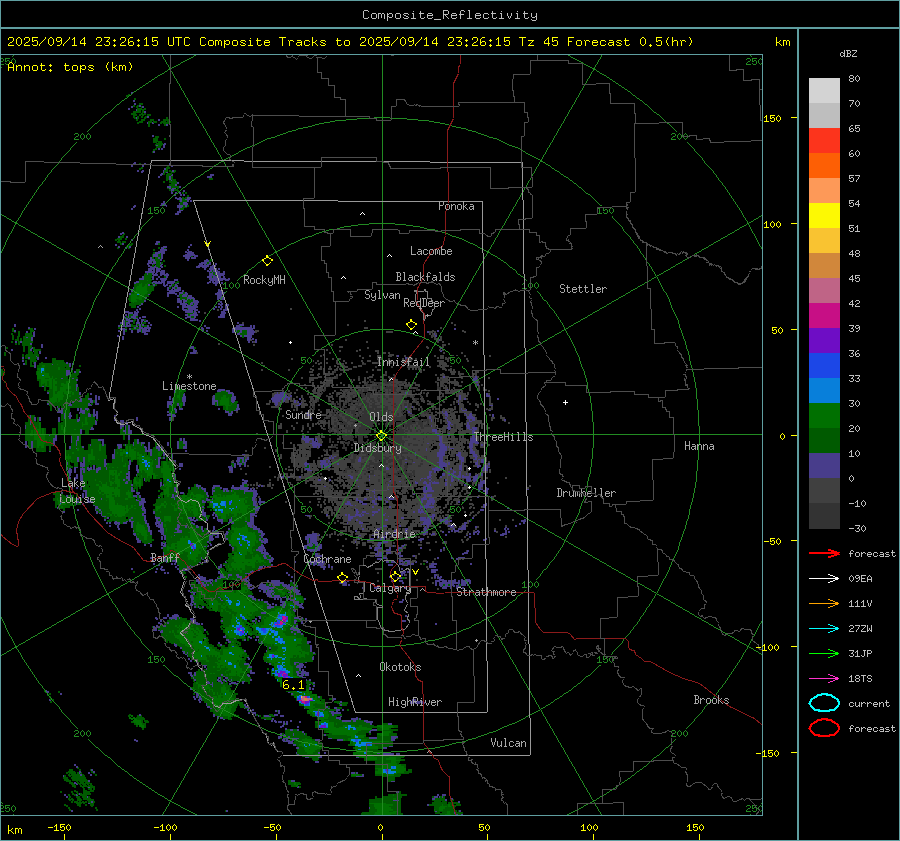Select the orange 111V arrow legend icon
900x841 pixels.
(x=824, y=603)
